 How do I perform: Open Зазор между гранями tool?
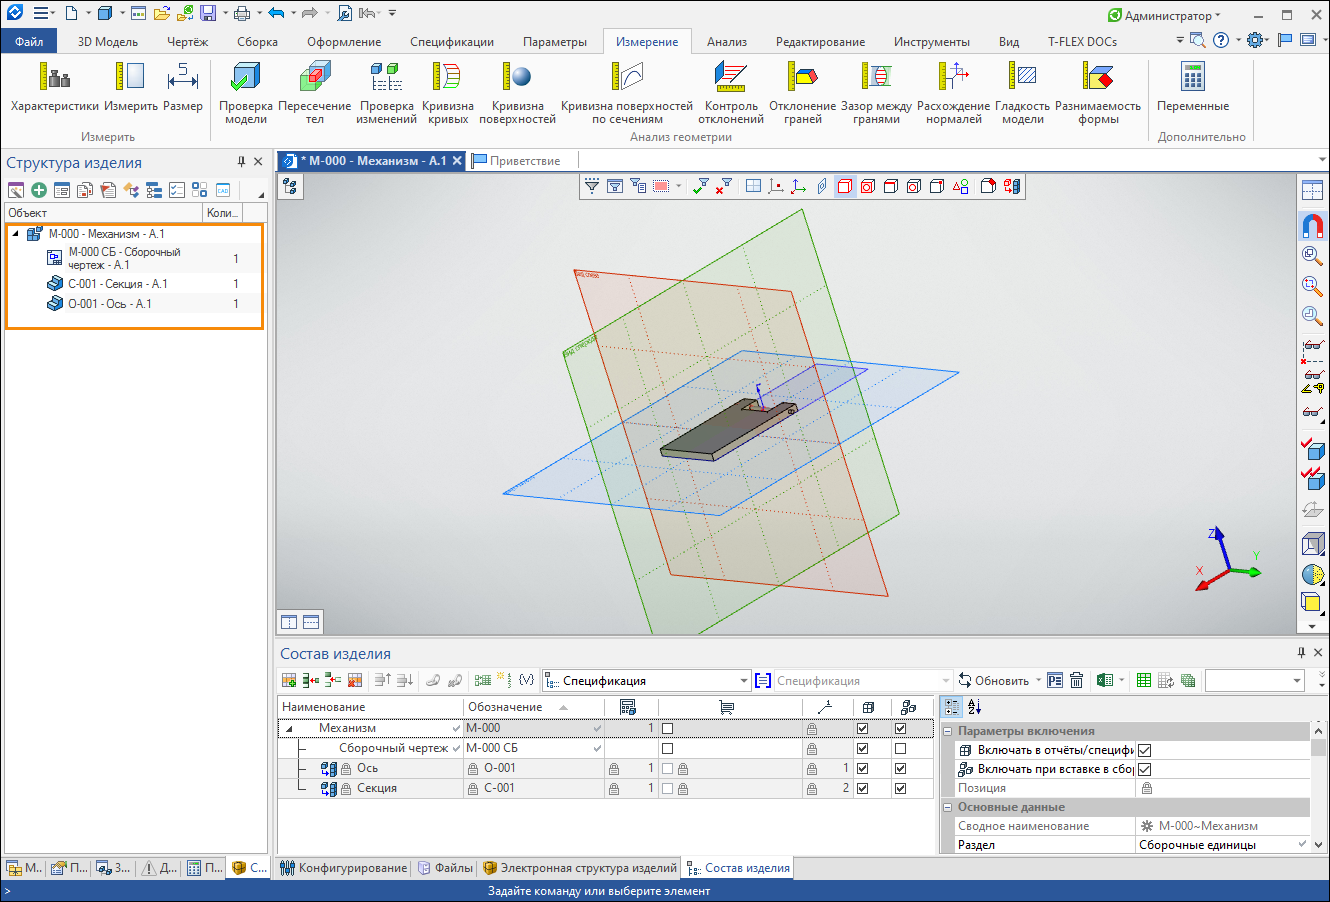877,92
